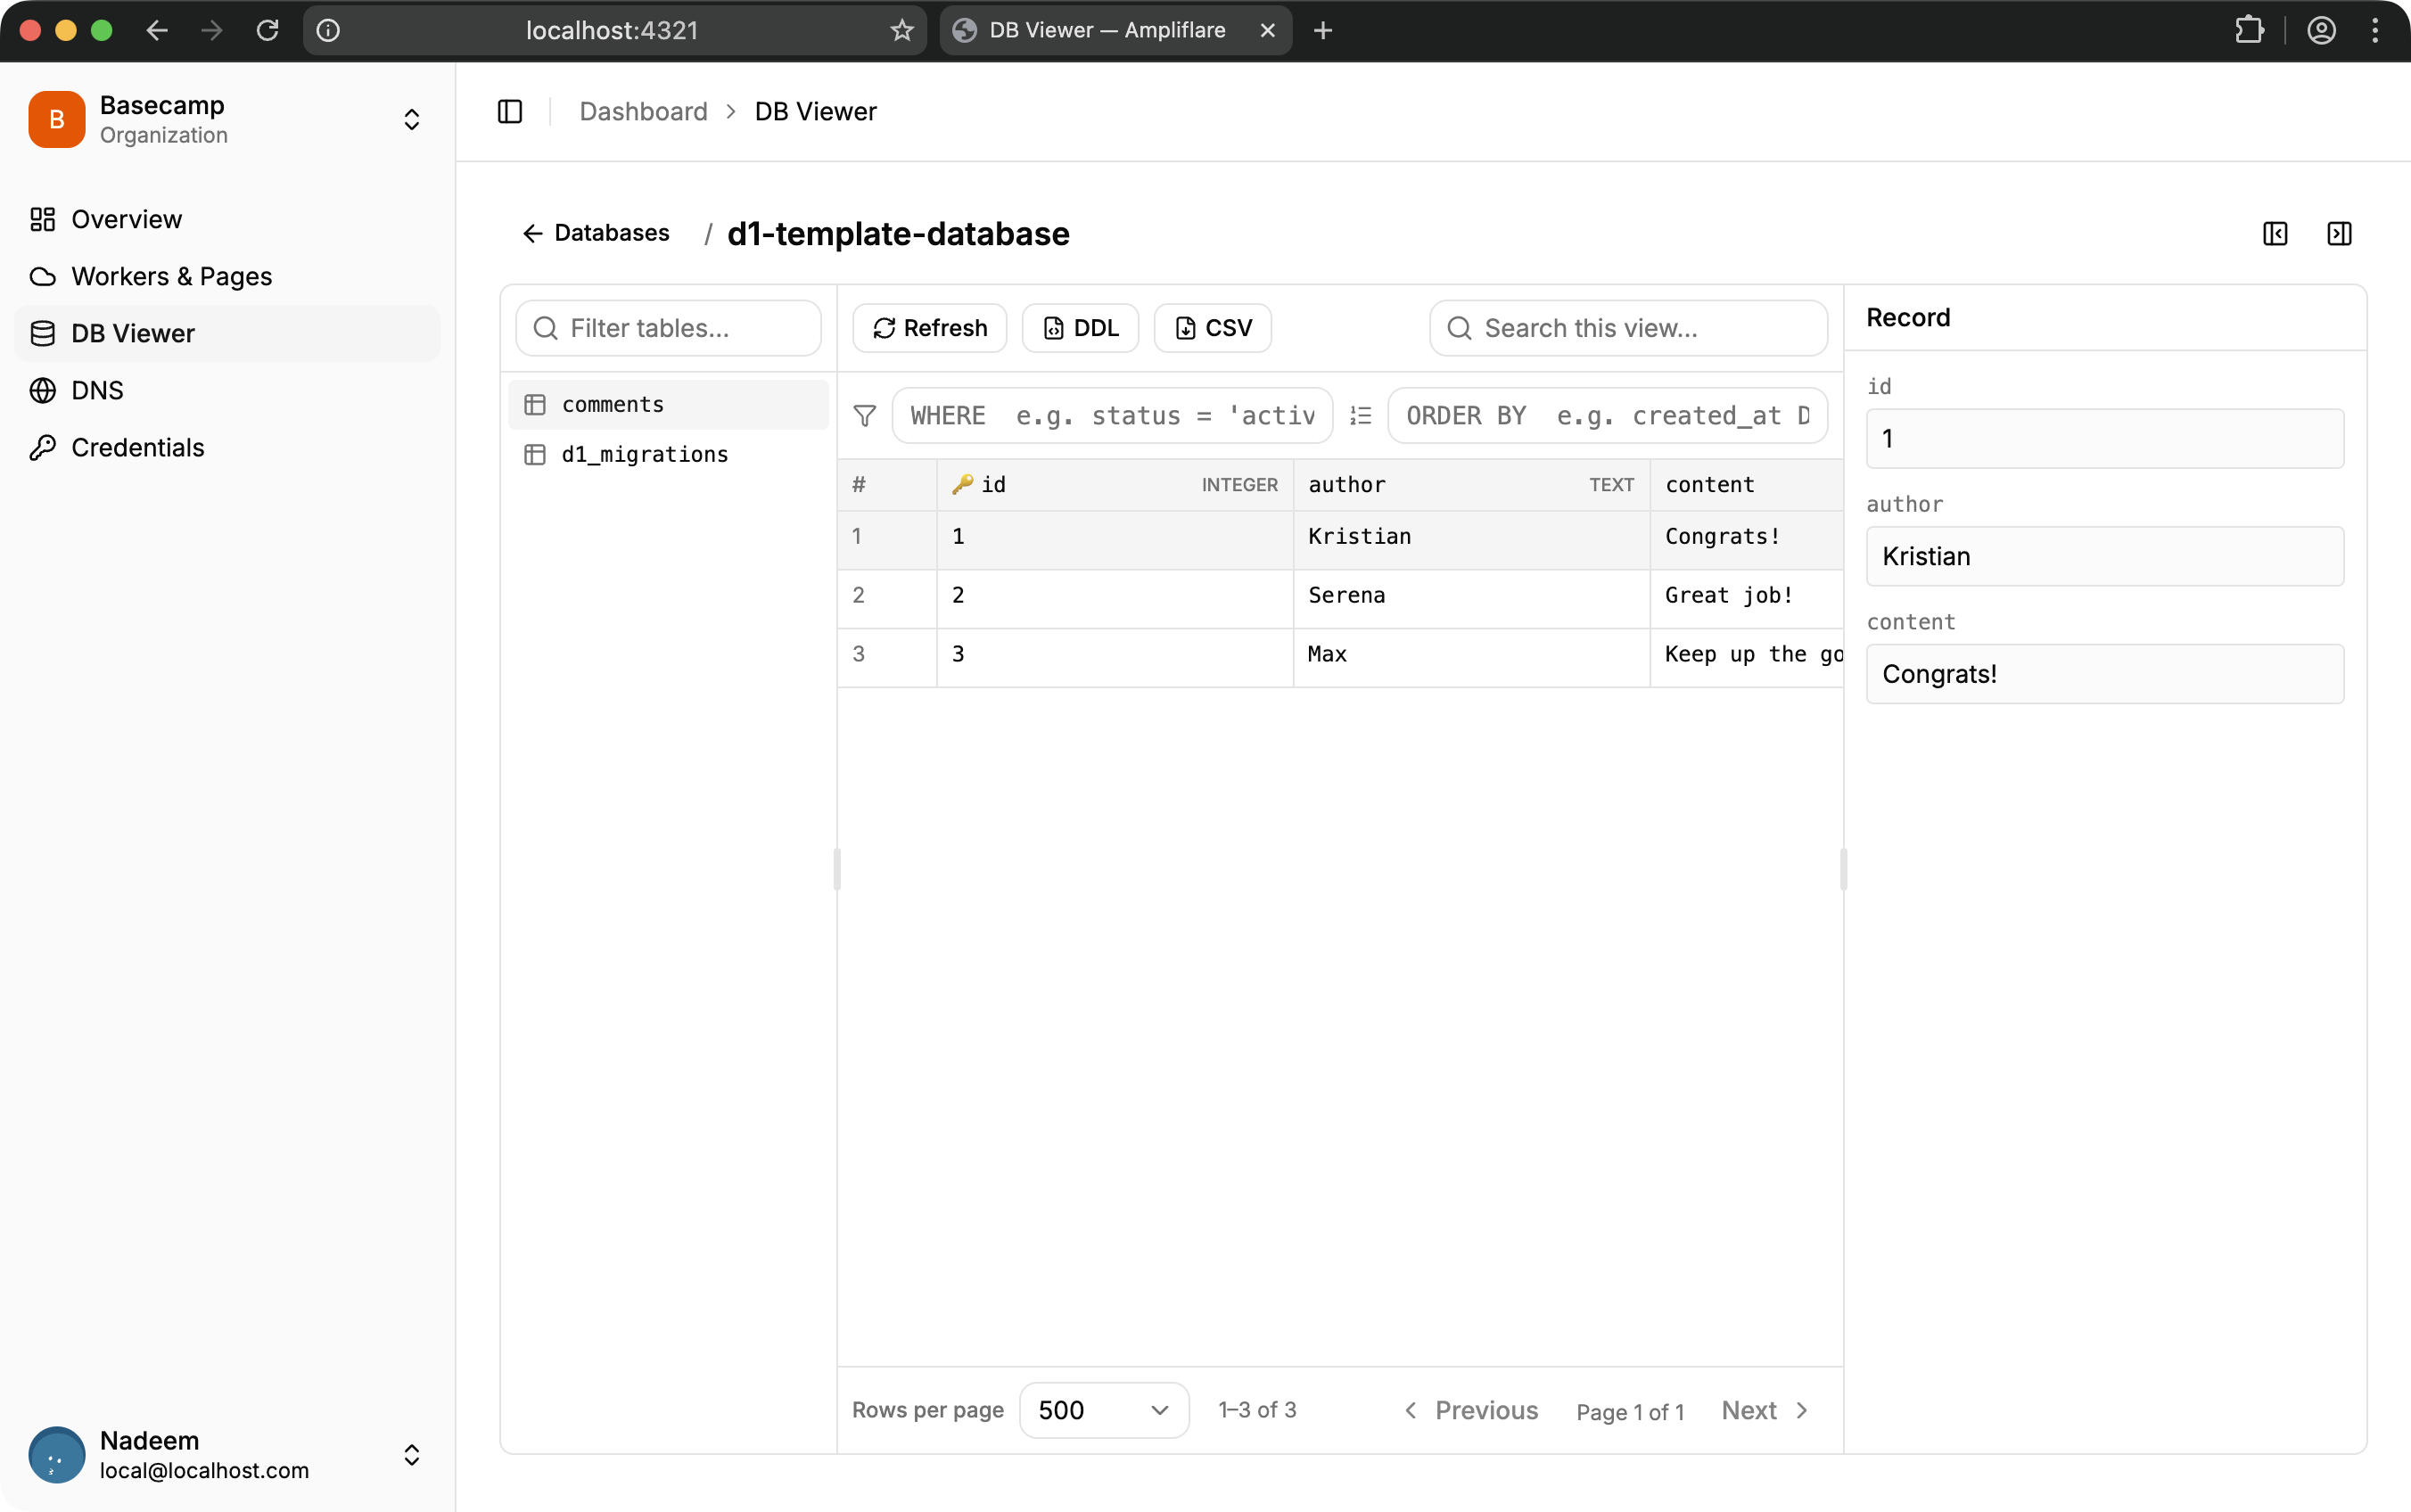2411x1512 pixels.
Task: Select the DB Viewer — Ampliflare browser tab
Action: (1115, 30)
